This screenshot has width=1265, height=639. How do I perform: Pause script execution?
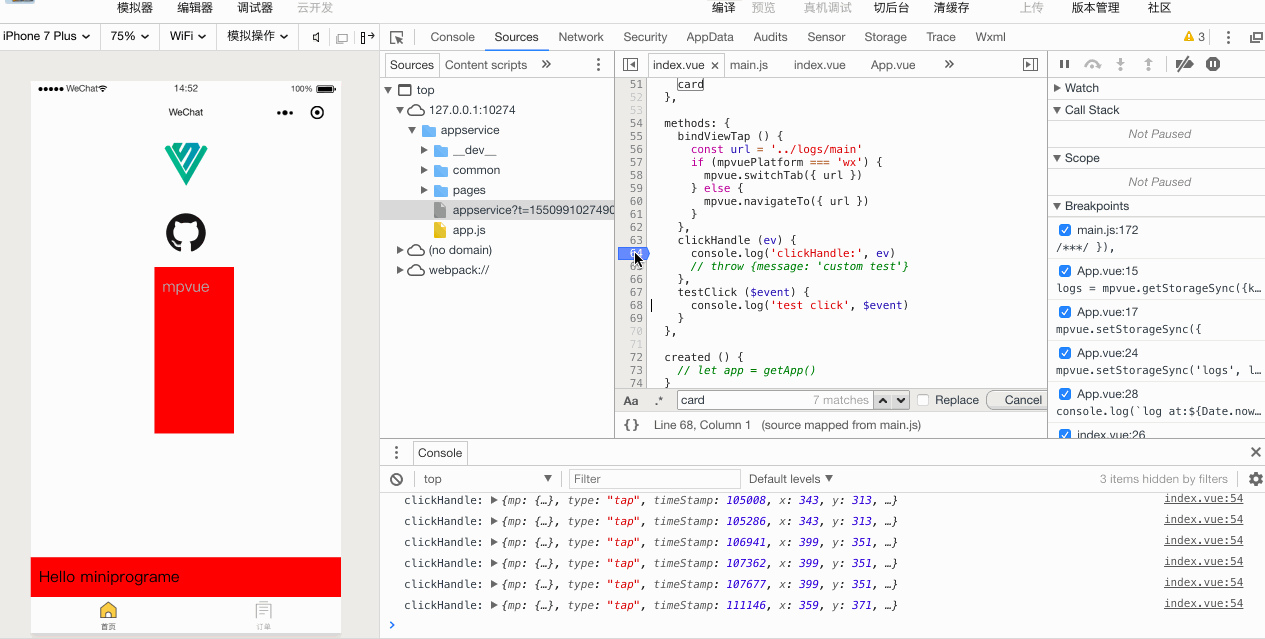pos(1063,64)
